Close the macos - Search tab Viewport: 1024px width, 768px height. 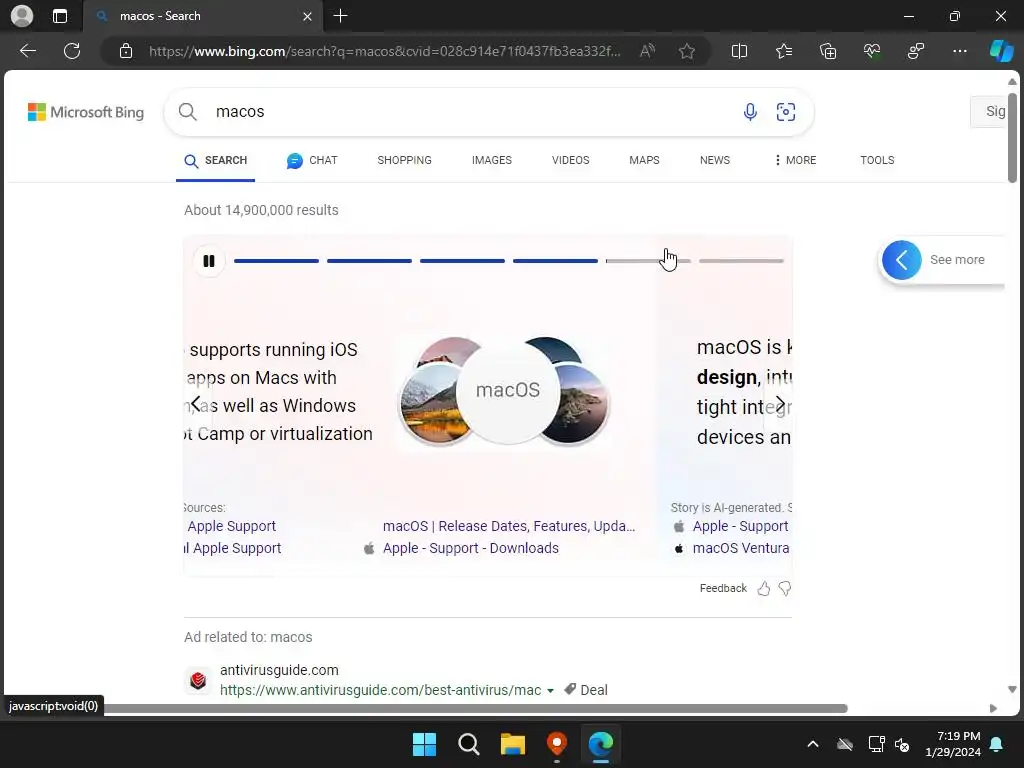(307, 16)
